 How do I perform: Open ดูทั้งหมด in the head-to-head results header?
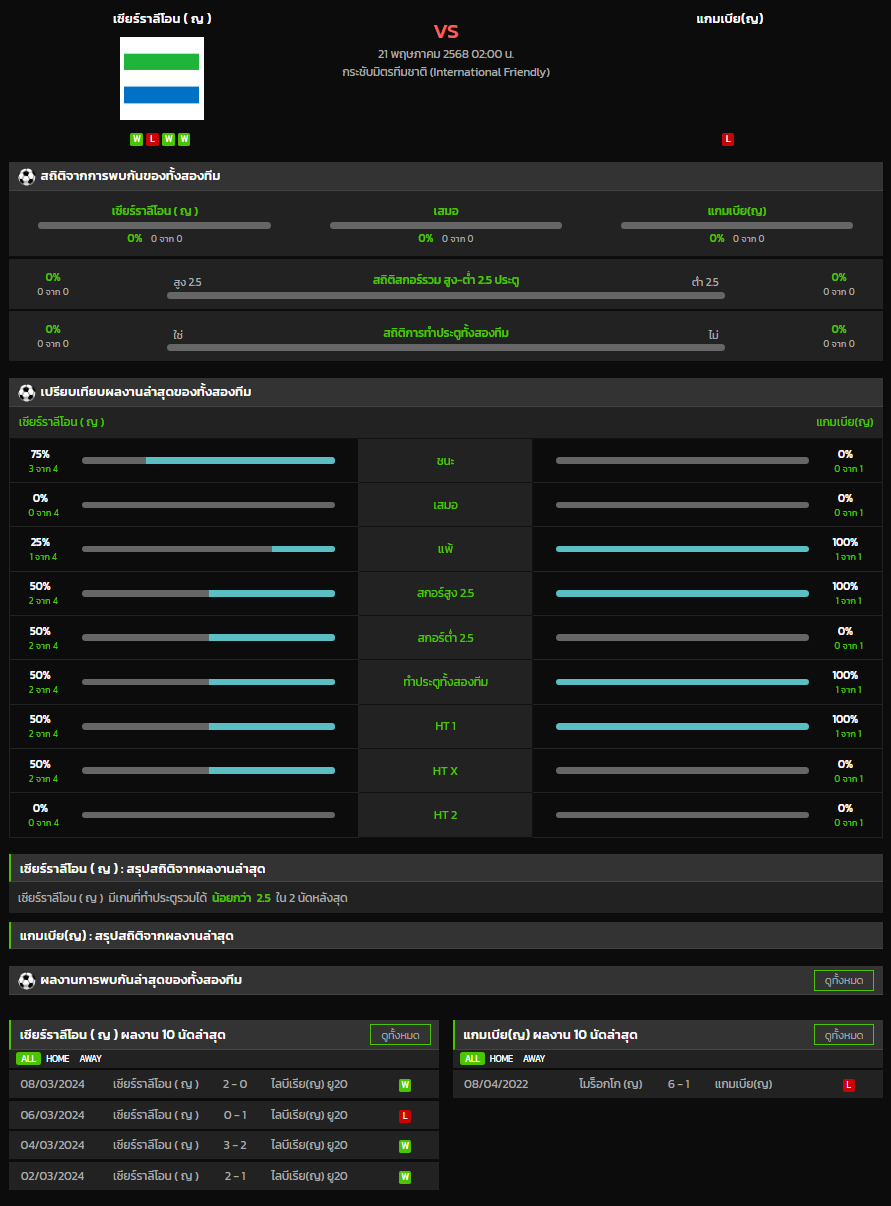click(844, 980)
